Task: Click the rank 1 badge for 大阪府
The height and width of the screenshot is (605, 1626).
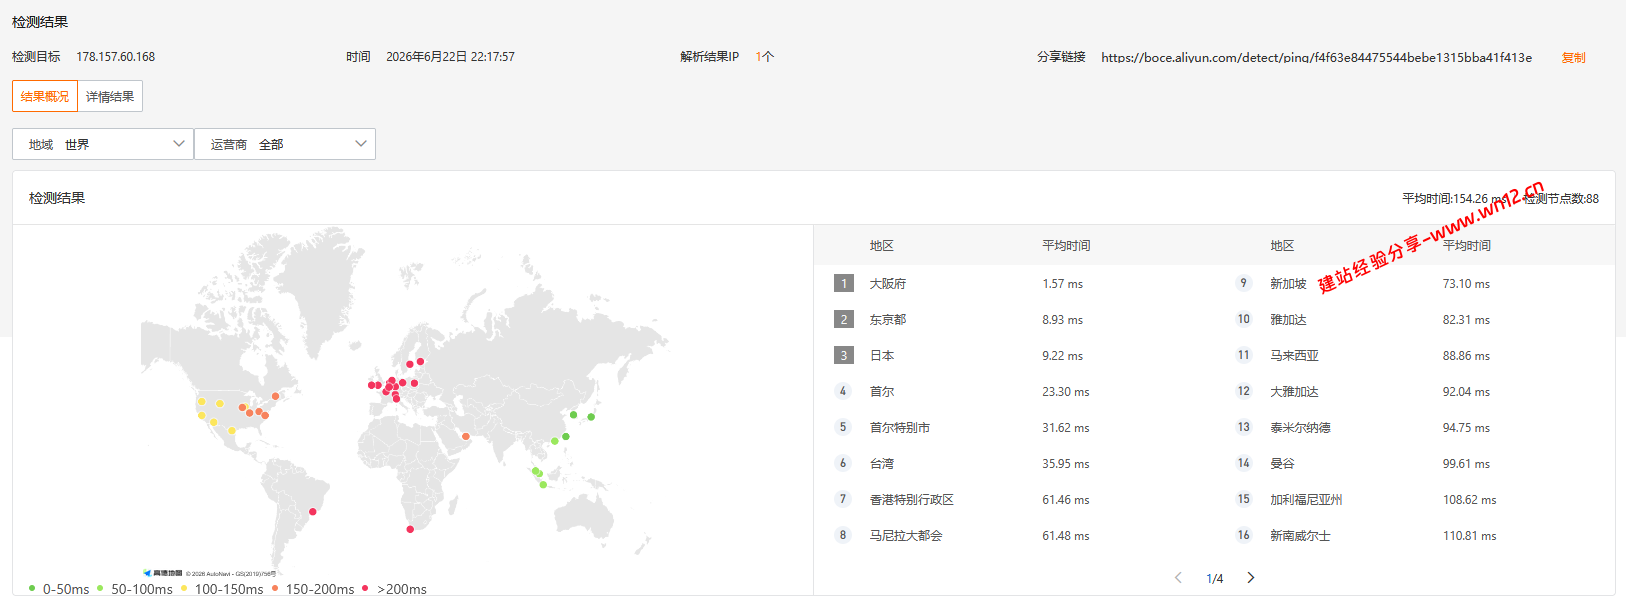Action: click(x=844, y=283)
